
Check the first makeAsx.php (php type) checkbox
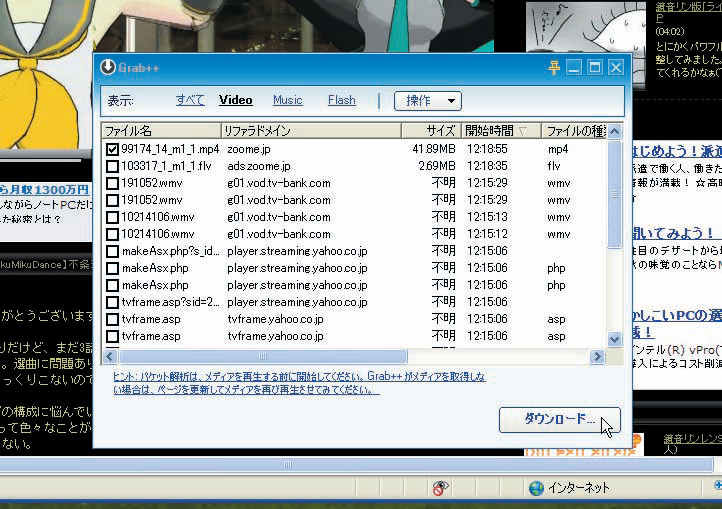[112, 268]
